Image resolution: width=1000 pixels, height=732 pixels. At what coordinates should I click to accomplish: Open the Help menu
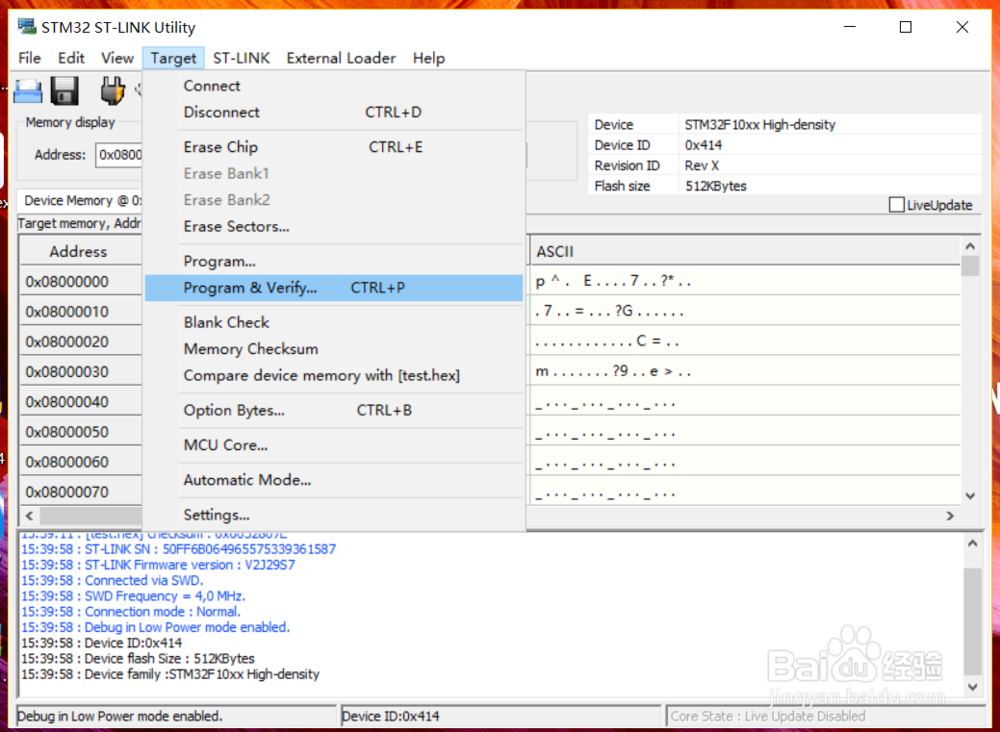(429, 58)
